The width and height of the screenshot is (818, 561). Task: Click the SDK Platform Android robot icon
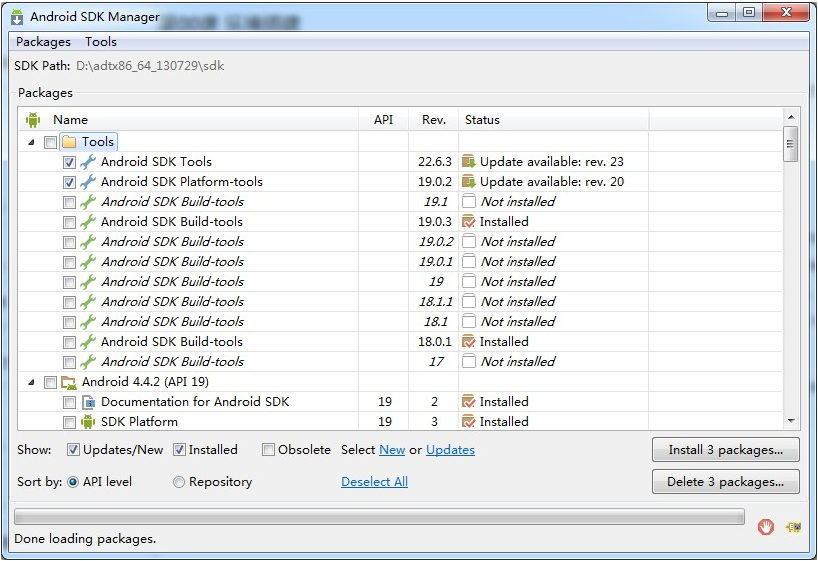[88, 422]
